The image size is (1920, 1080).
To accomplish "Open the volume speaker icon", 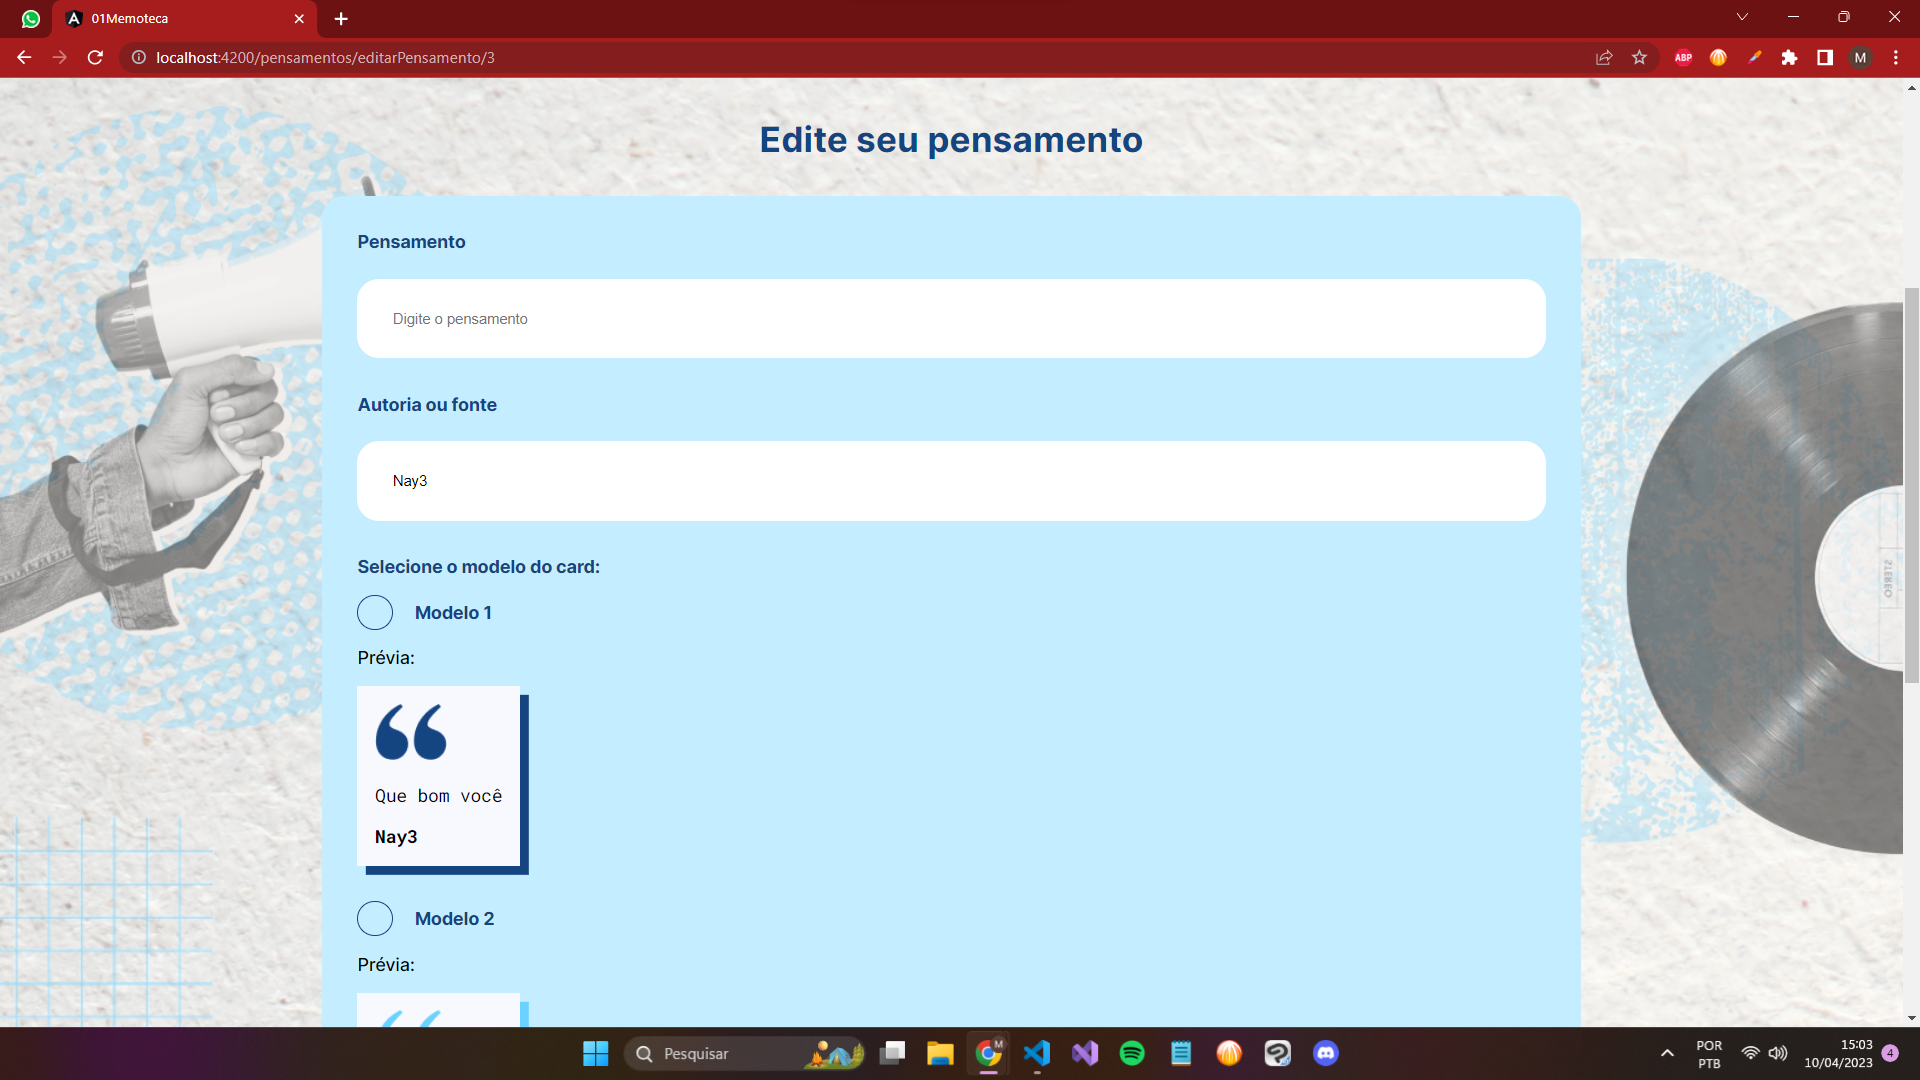I will pos(1777,1053).
